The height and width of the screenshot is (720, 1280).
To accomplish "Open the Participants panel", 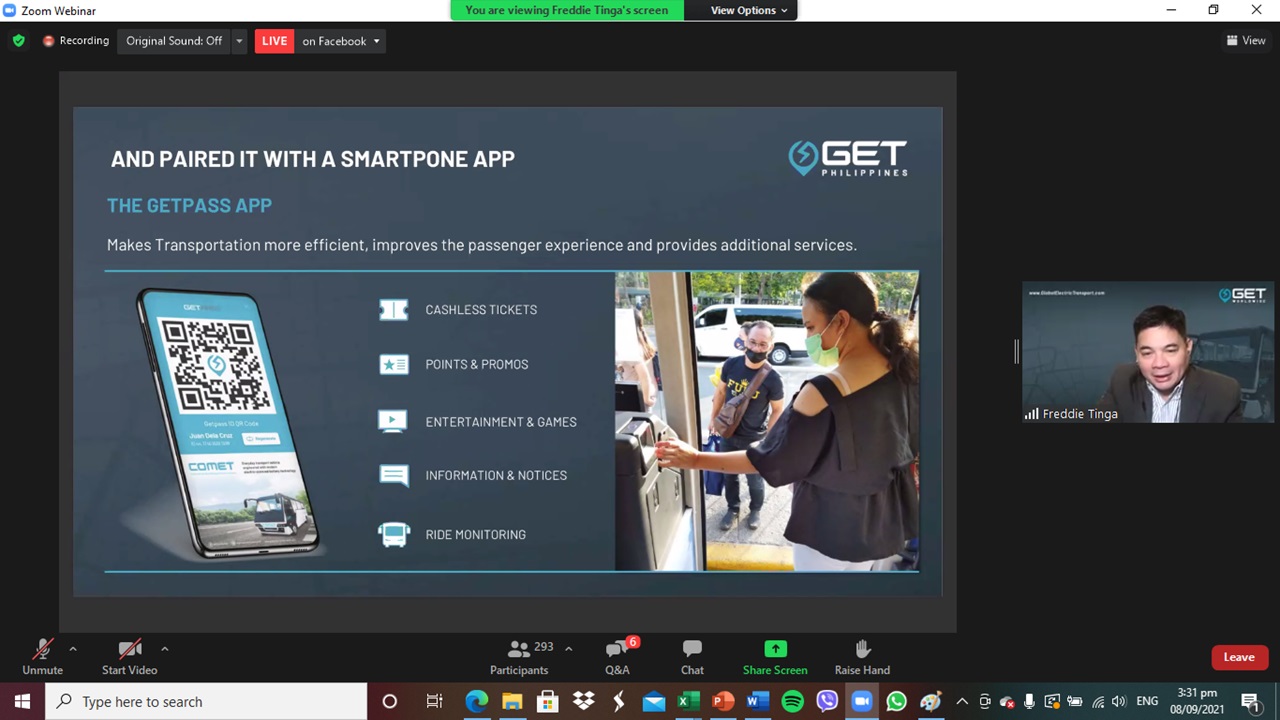I will [x=519, y=658].
